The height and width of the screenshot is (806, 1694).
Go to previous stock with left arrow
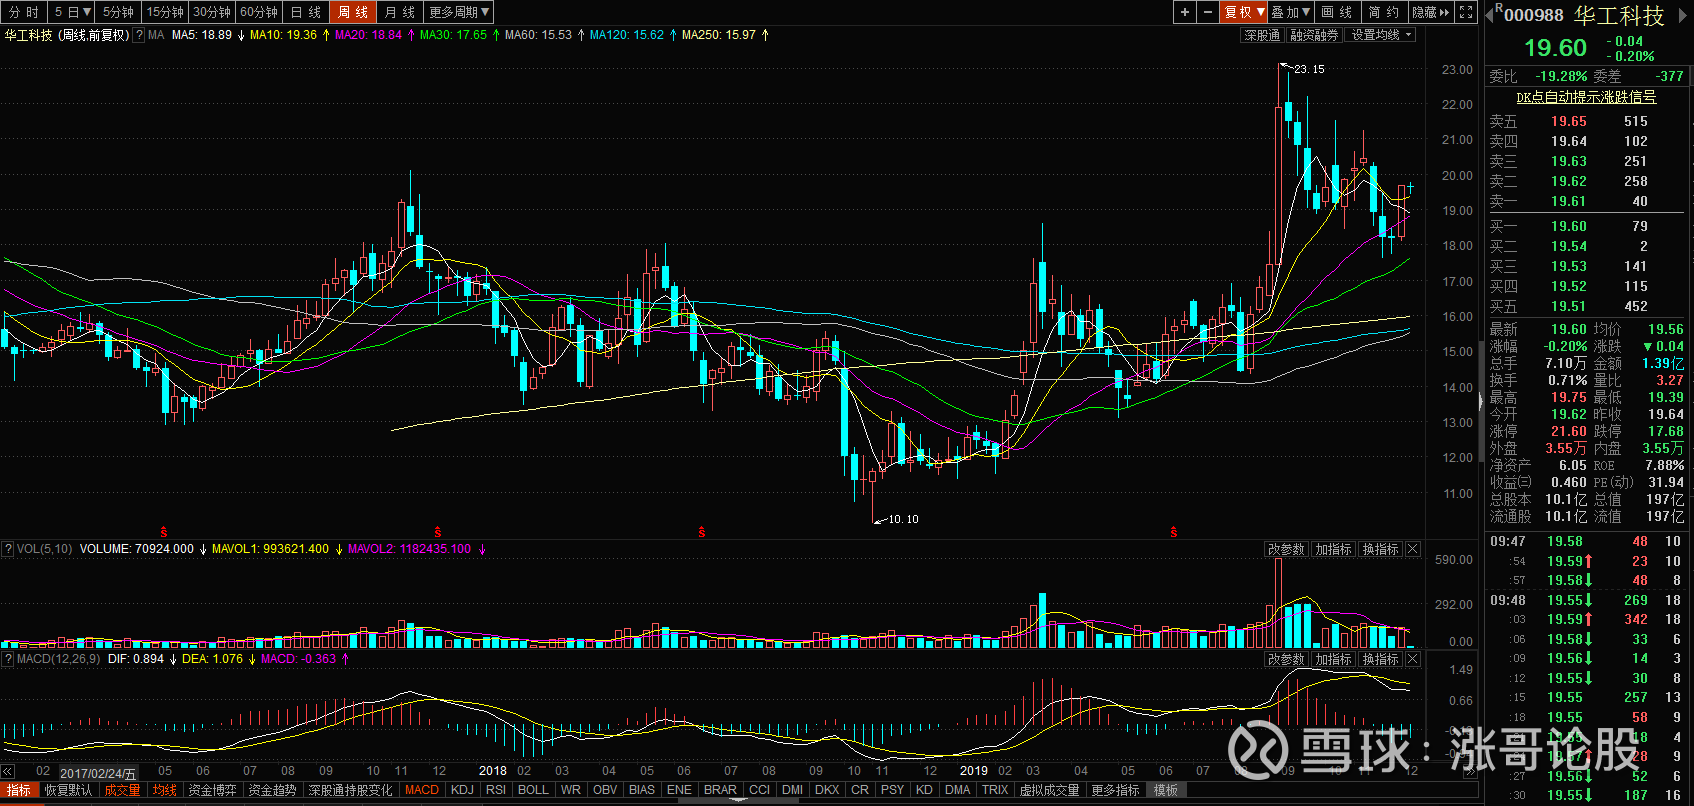pos(1489,13)
